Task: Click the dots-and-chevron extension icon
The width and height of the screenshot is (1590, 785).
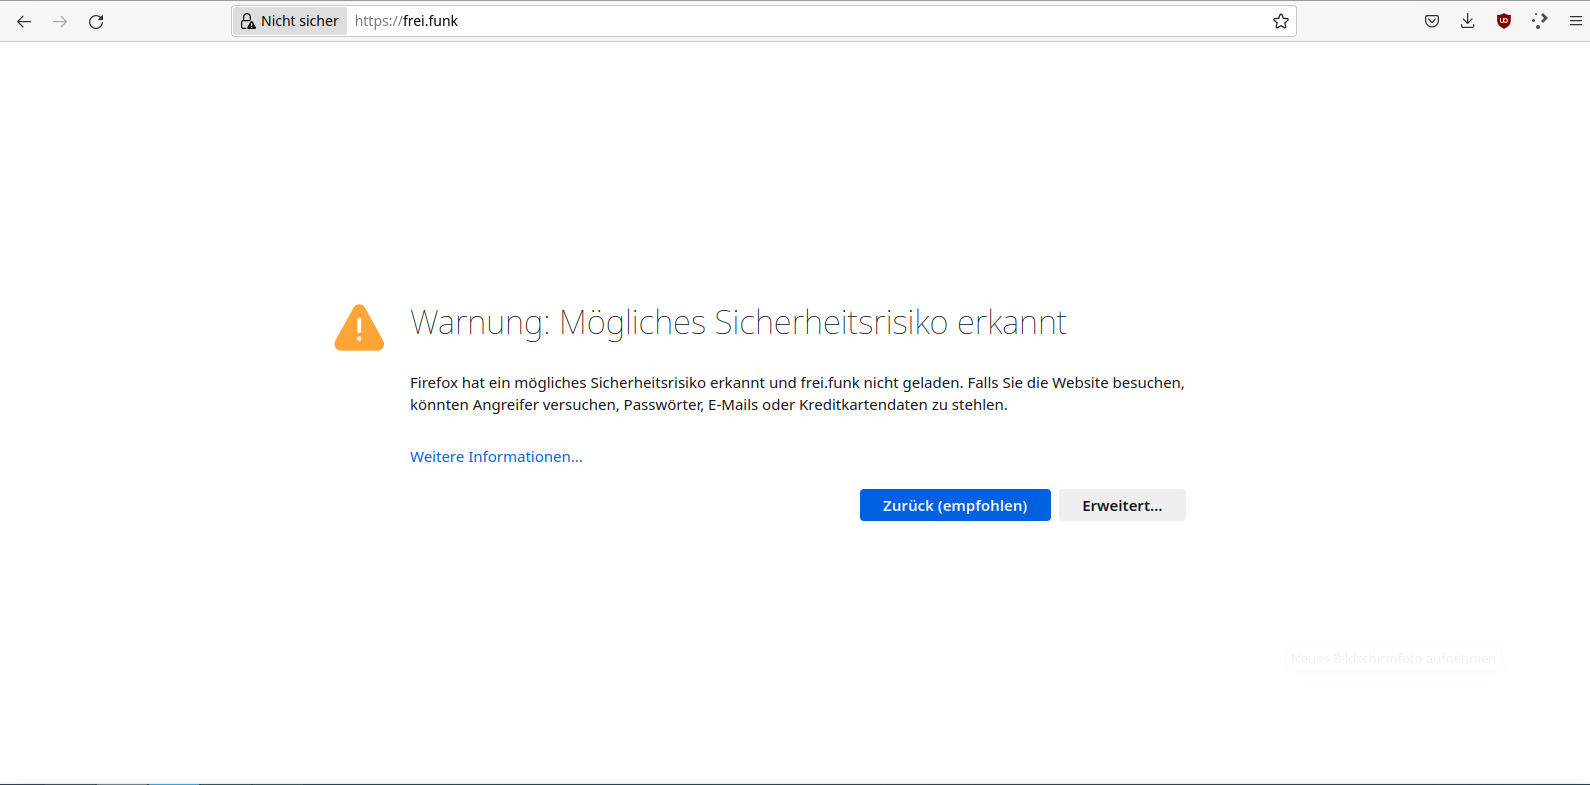Action: (1539, 21)
